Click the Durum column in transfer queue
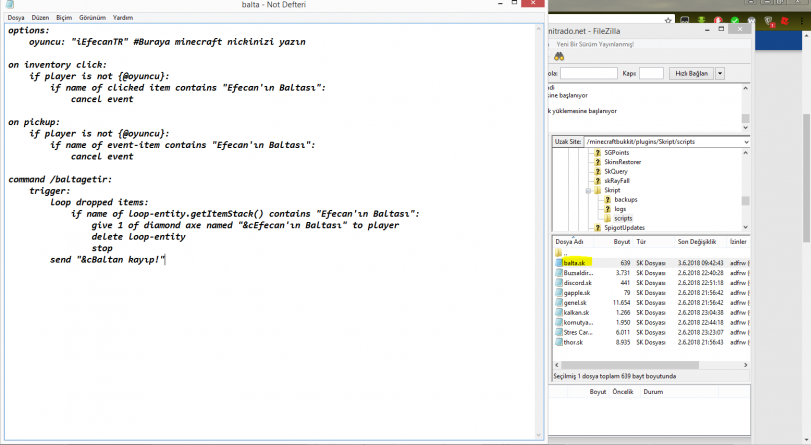Screen dimensions: 811x445 click(x=653, y=392)
